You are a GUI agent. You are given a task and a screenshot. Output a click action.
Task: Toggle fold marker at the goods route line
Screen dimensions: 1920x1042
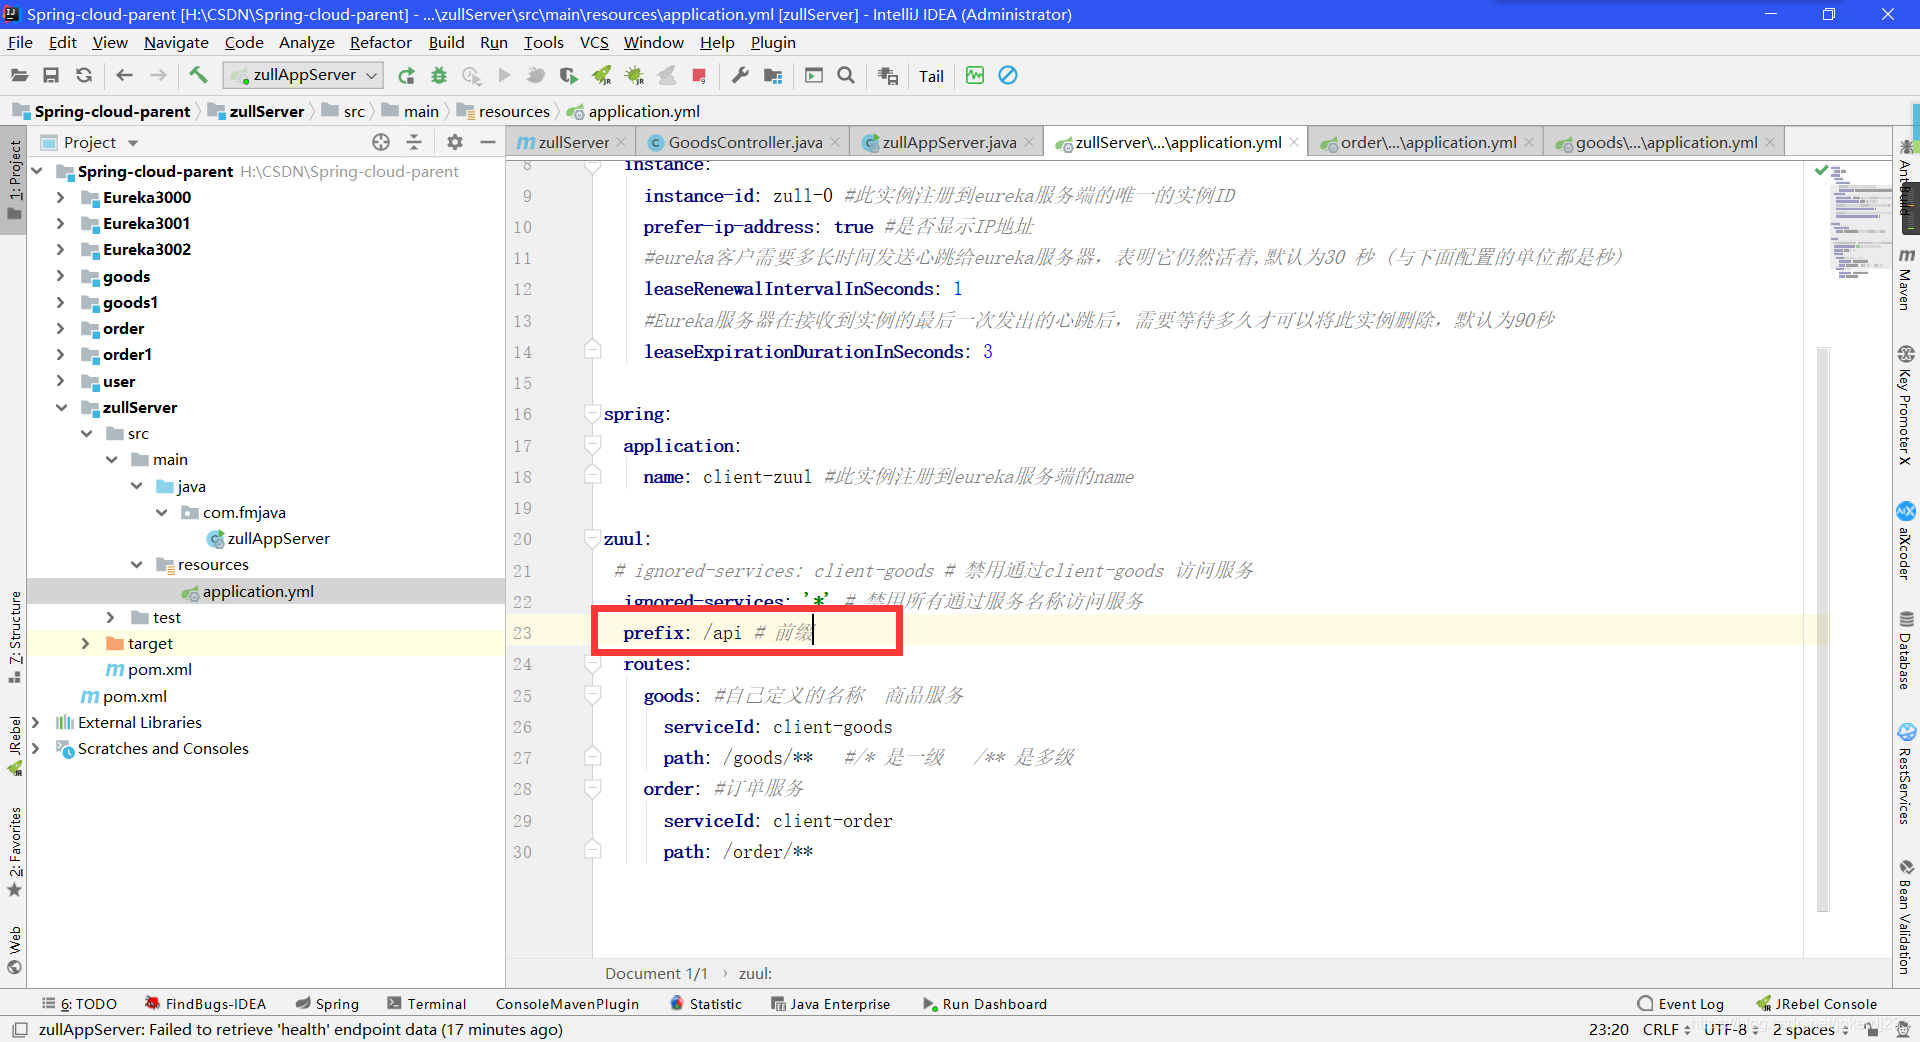pyautogui.click(x=592, y=695)
